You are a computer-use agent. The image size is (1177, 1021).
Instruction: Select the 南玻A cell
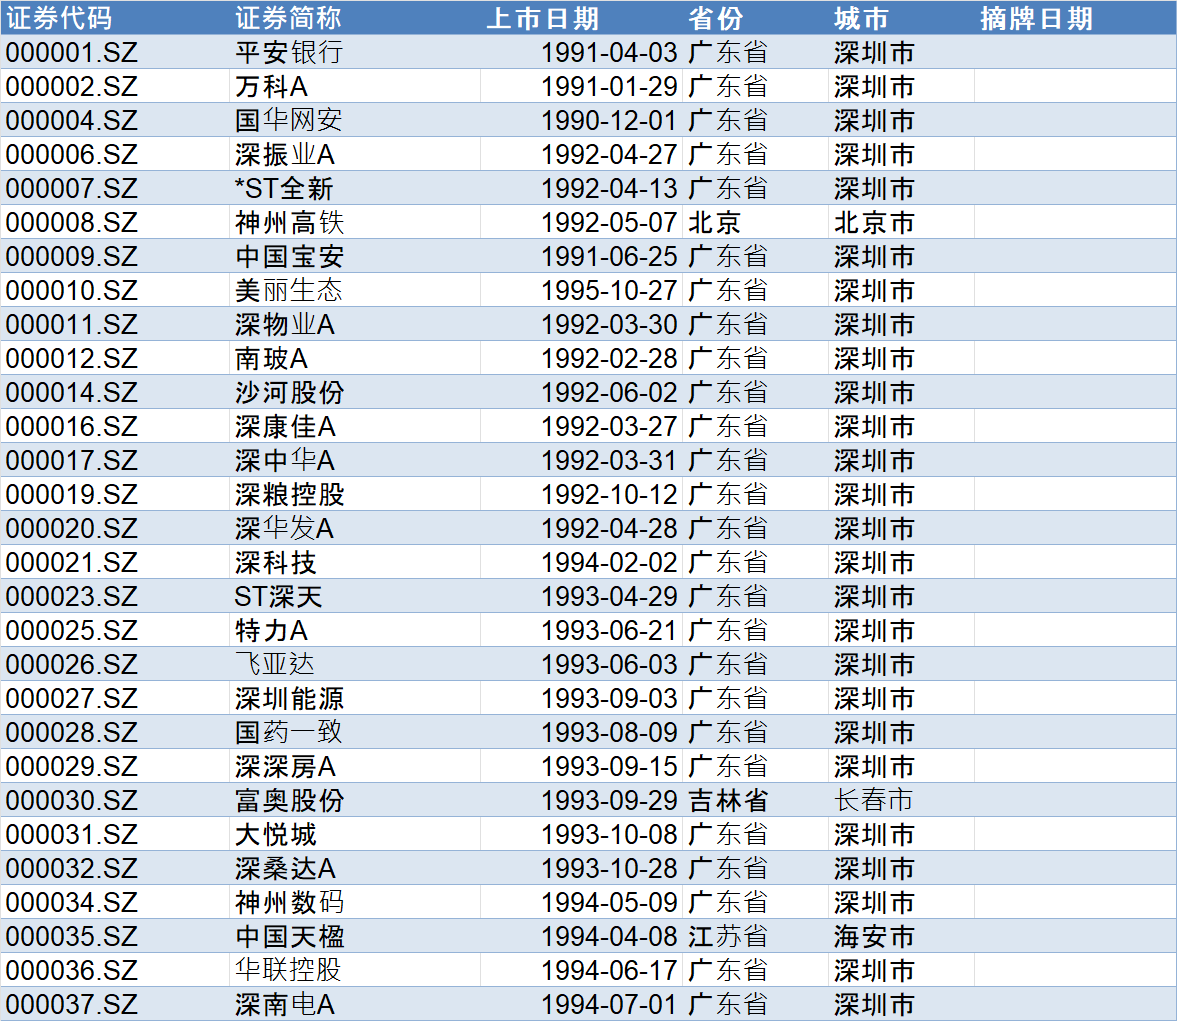[354, 358]
